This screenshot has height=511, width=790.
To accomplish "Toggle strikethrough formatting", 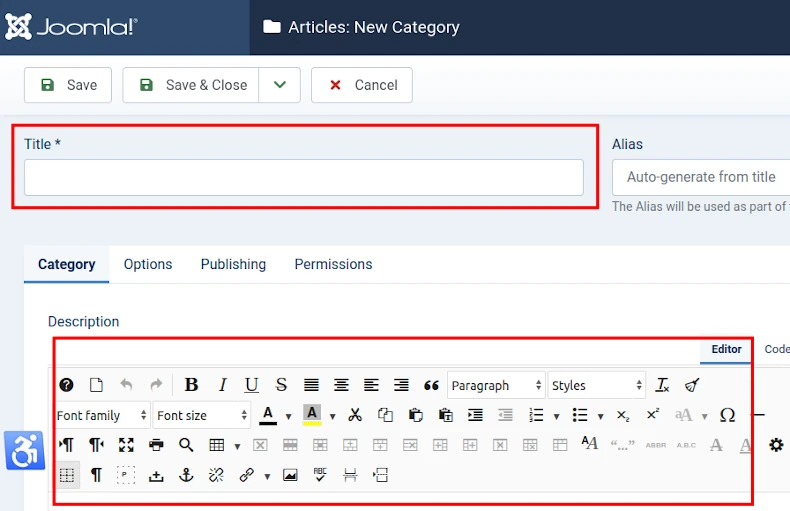I will coord(281,385).
